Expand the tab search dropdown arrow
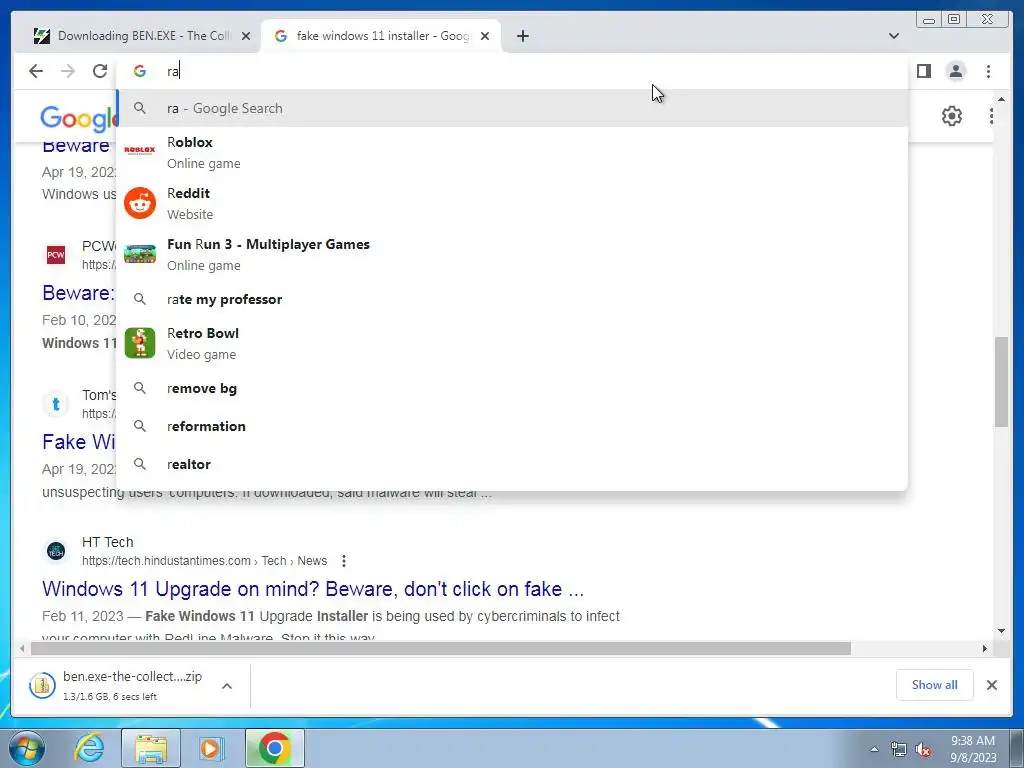 point(893,36)
